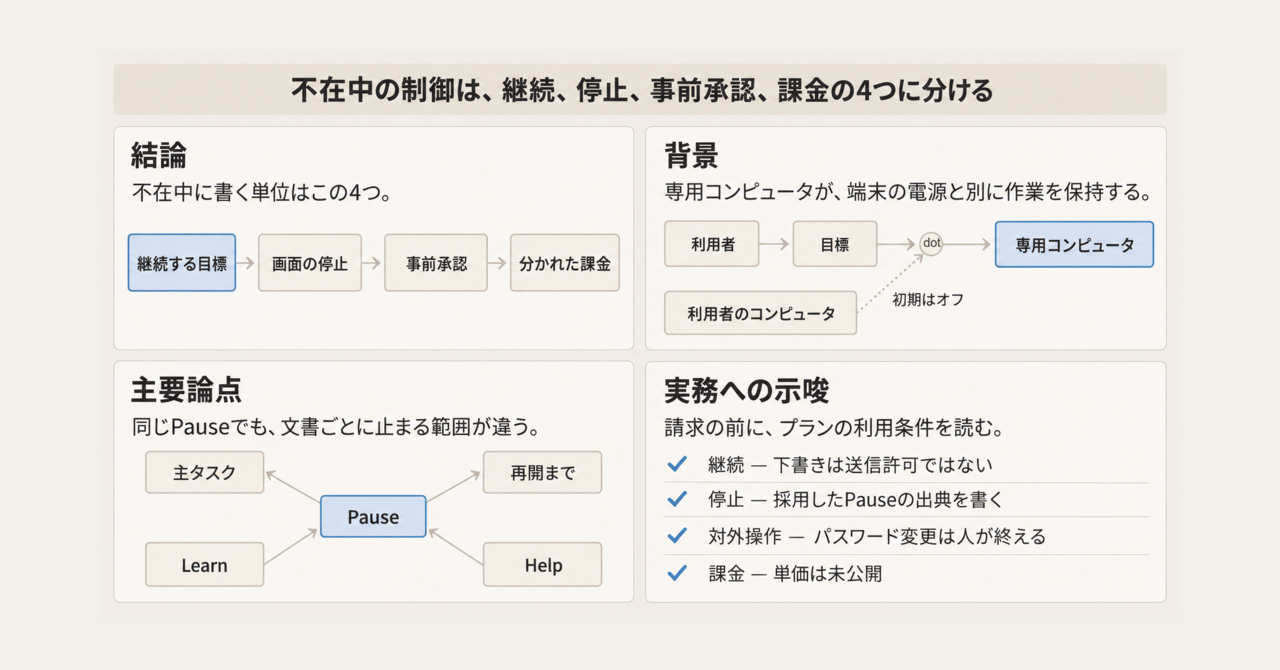Click text 継続 — 下書きは送信許可ではない
Image resolution: width=1280 pixels, height=670 pixels.
[850, 465]
